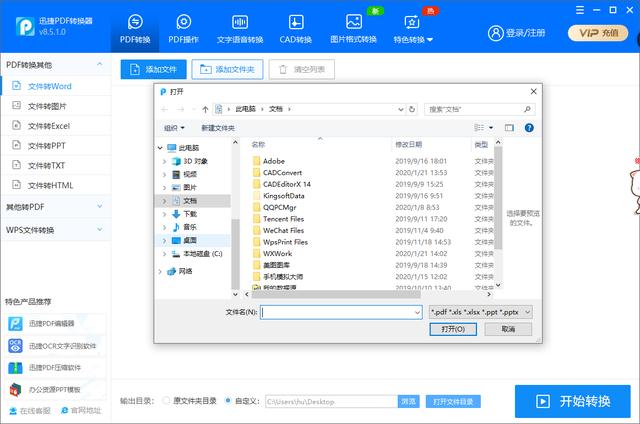
Task: Expand the 其他转PDF section
Action: click(x=55, y=207)
